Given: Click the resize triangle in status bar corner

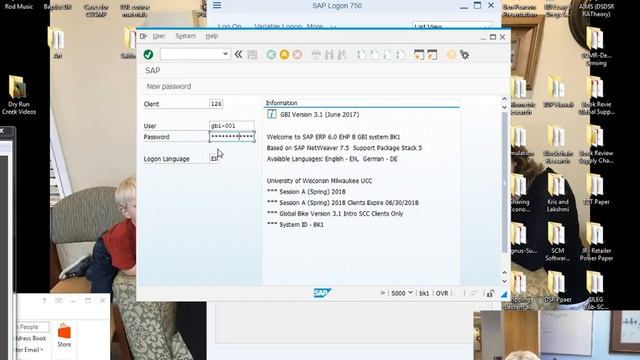Looking at the screenshot, I should click(504, 293).
